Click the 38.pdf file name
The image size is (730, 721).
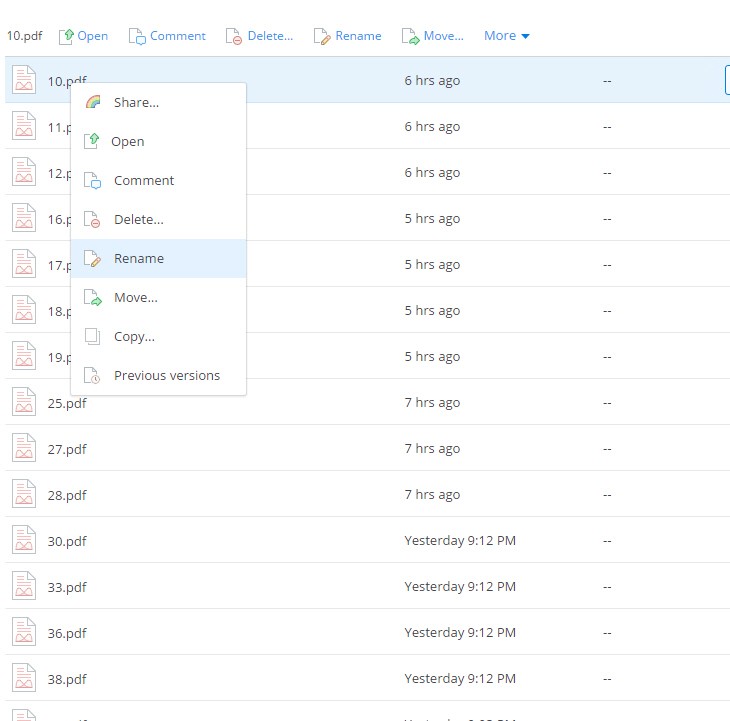click(67, 679)
